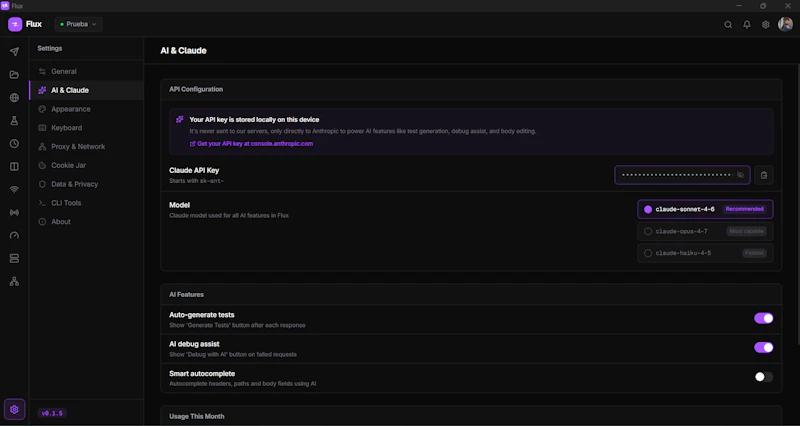Click the purple Flux logo icon
Viewport: 800px width, 426px height.
(15, 24)
